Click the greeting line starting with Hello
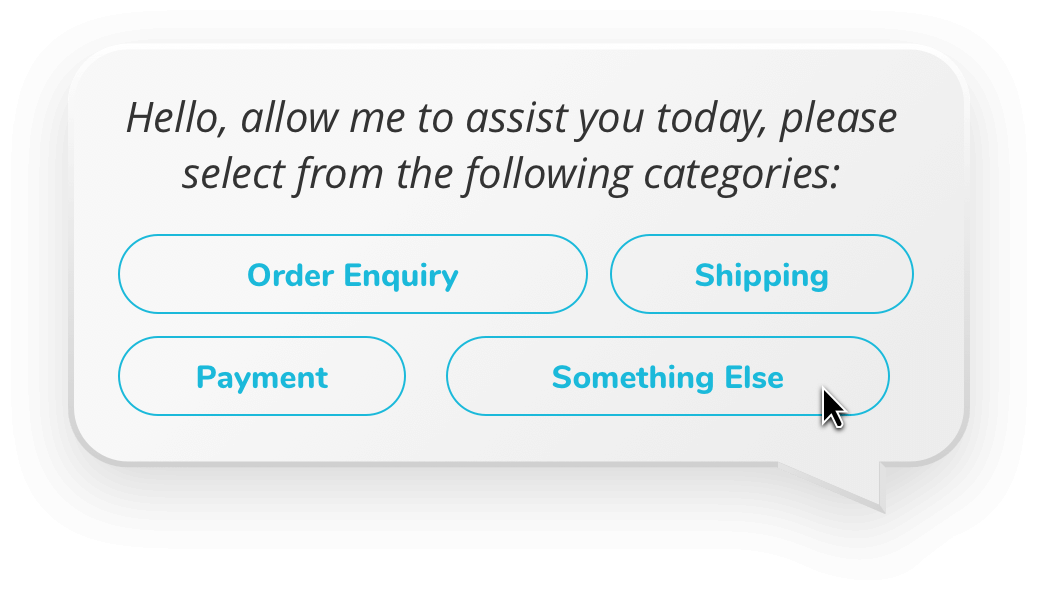 point(511,119)
